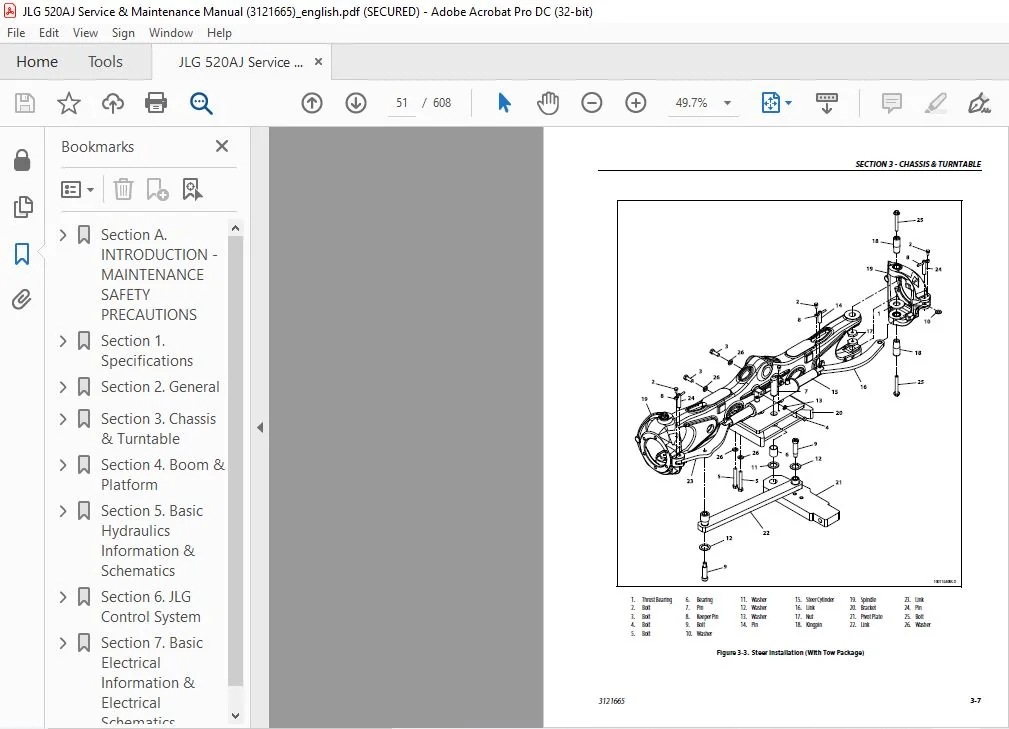The height and width of the screenshot is (729, 1009).
Task: Click the bookmarks panel scrollbar thumb
Action: (x=236, y=461)
